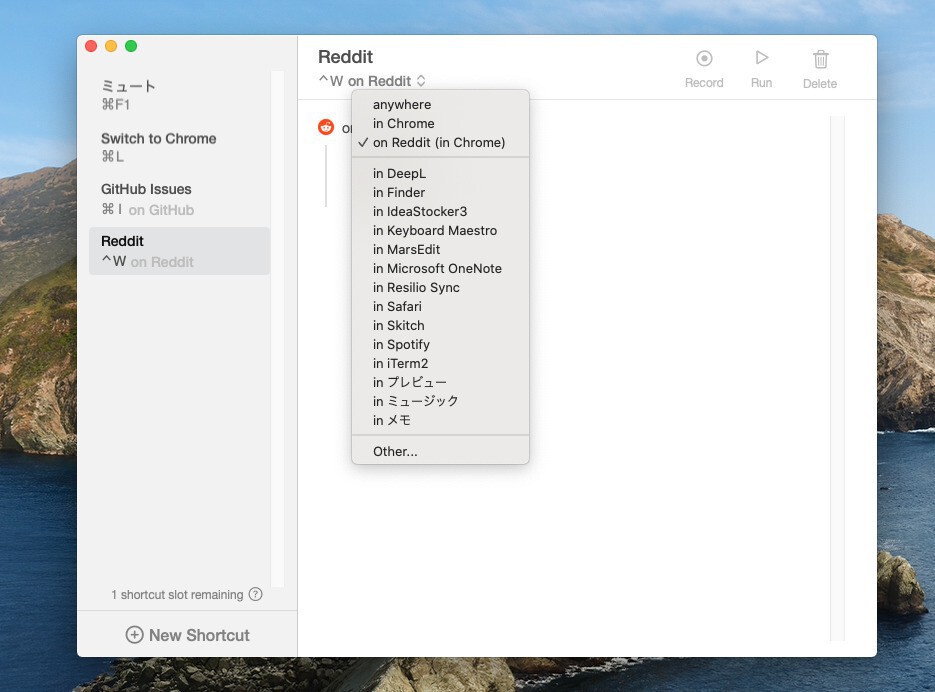The height and width of the screenshot is (692, 935).
Task: Delete the current shortcut via trash icon
Action: coord(820,60)
